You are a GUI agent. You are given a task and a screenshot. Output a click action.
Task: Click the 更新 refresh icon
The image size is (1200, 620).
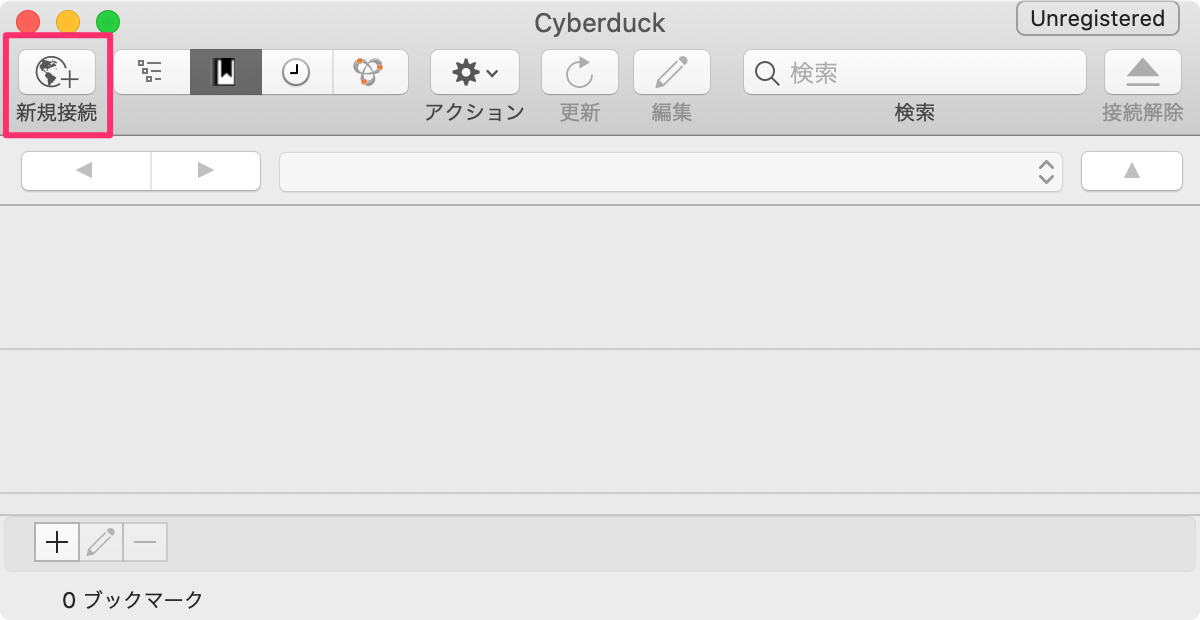pyautogui.click(x=580, y=72)
